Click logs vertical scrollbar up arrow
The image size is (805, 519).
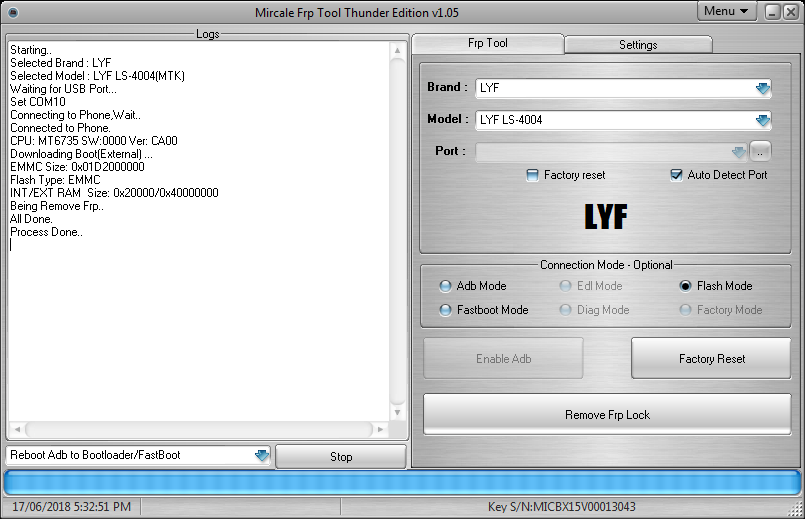397,50
